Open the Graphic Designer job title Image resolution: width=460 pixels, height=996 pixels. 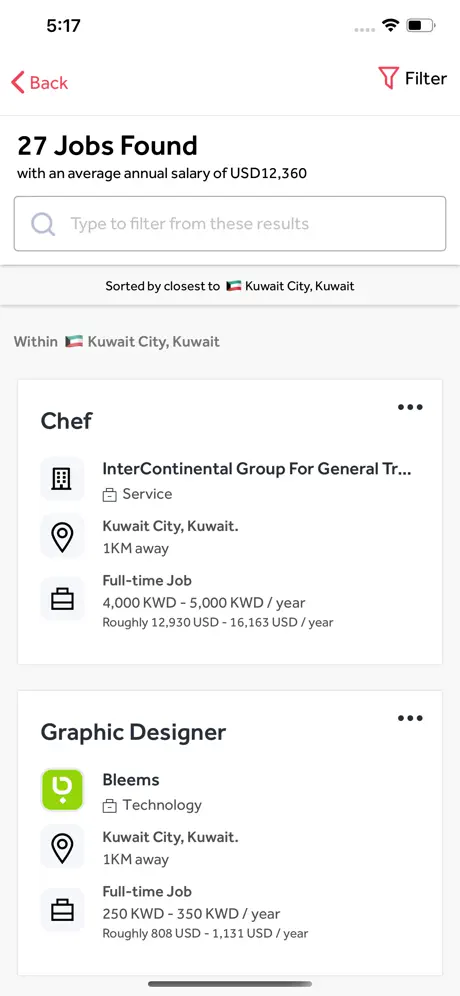tap(133, 732)
